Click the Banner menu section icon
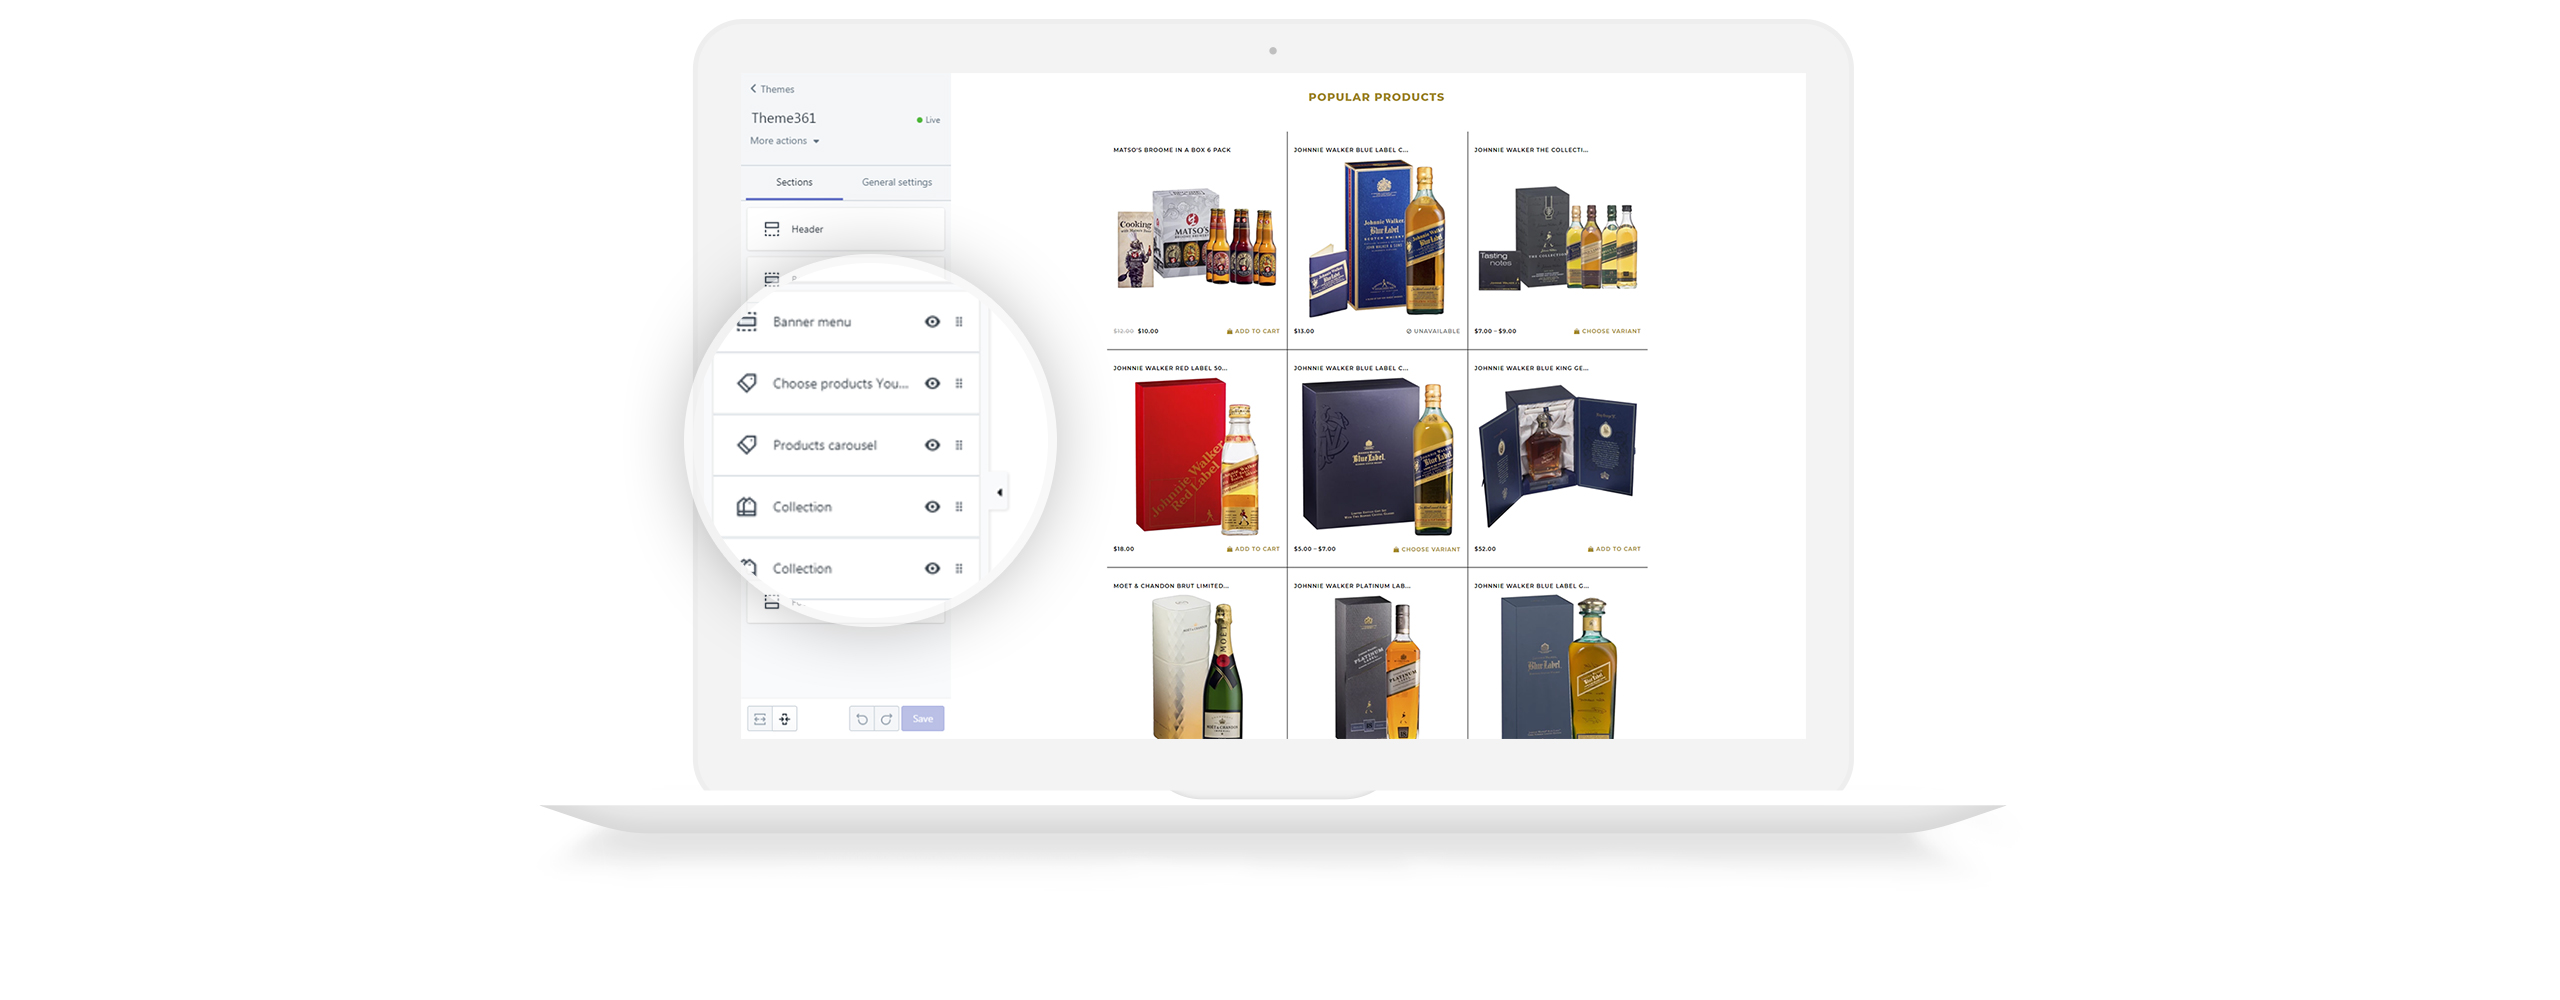This screenshot has height=1000, width=2560. click(747, 322)
